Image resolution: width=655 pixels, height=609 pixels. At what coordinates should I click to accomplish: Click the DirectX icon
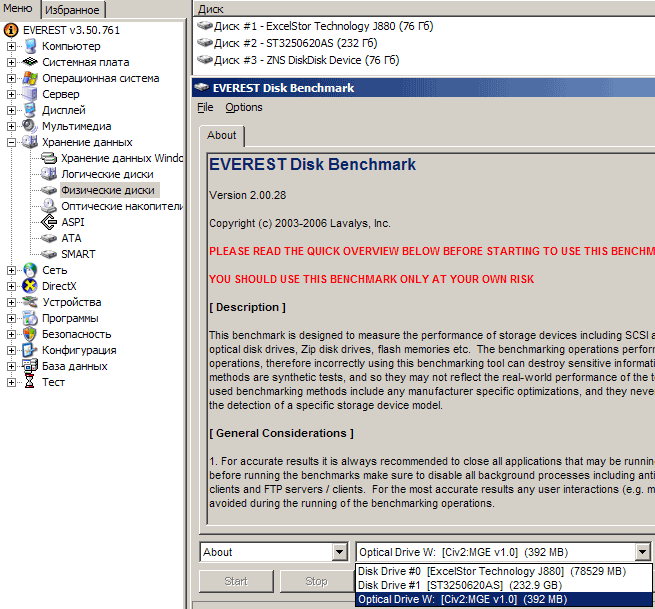tap(30, 286)
